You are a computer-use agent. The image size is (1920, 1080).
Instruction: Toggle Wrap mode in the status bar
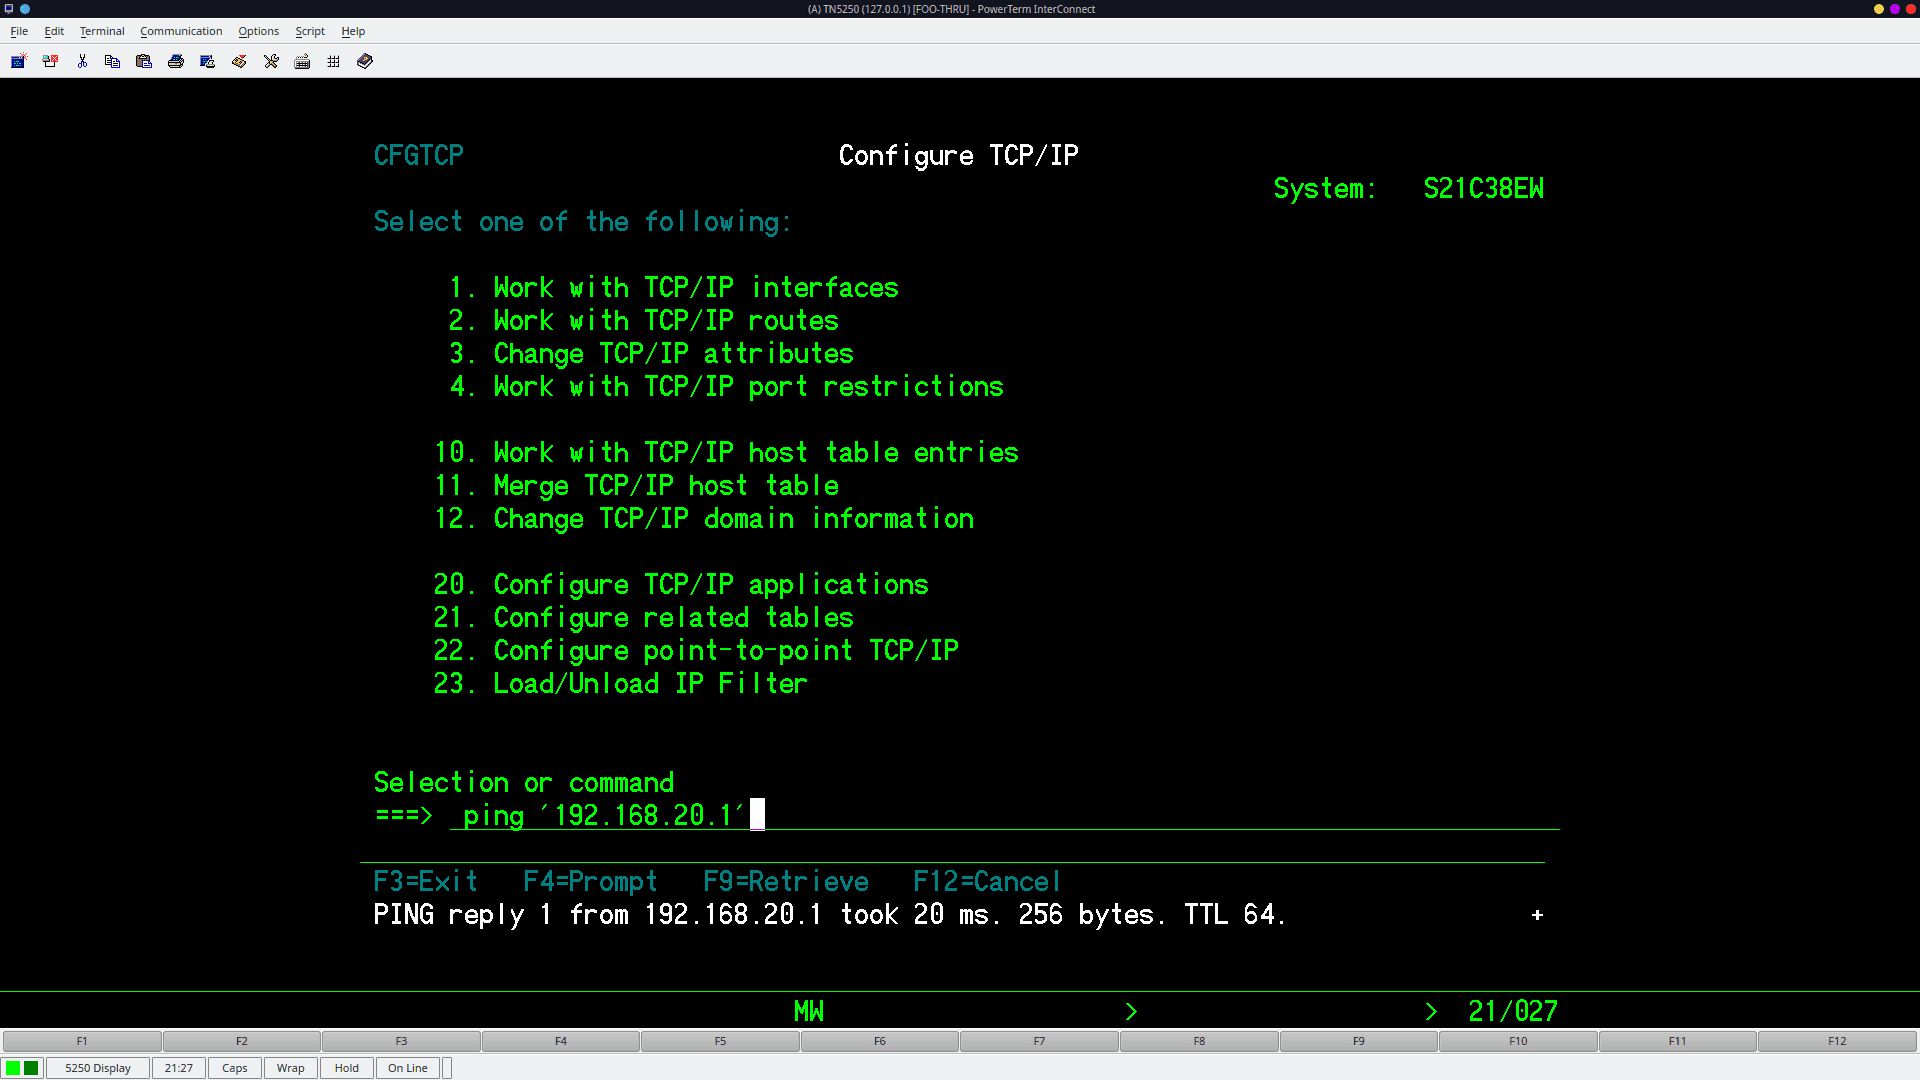point(290,1067)
